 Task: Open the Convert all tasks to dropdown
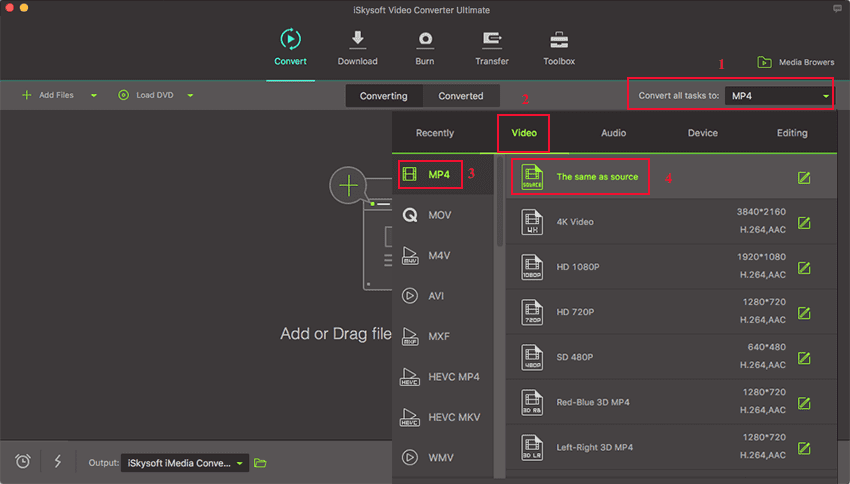(x=779, y=96)
